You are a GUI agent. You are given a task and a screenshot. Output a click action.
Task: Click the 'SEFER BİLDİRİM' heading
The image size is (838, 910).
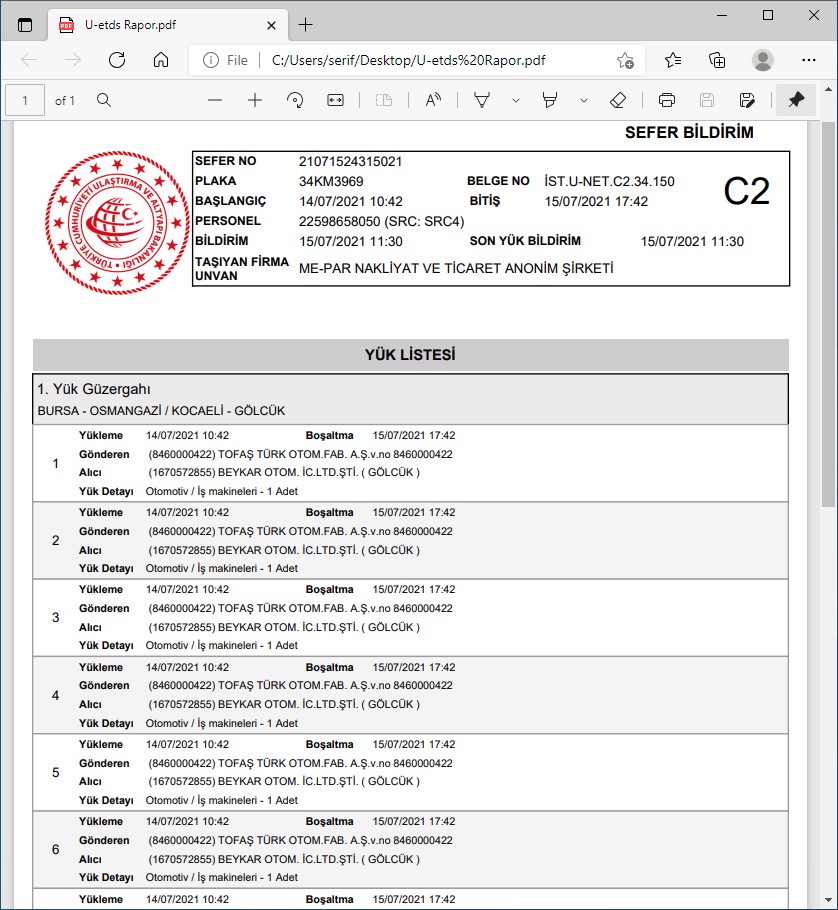pos(689,132)
